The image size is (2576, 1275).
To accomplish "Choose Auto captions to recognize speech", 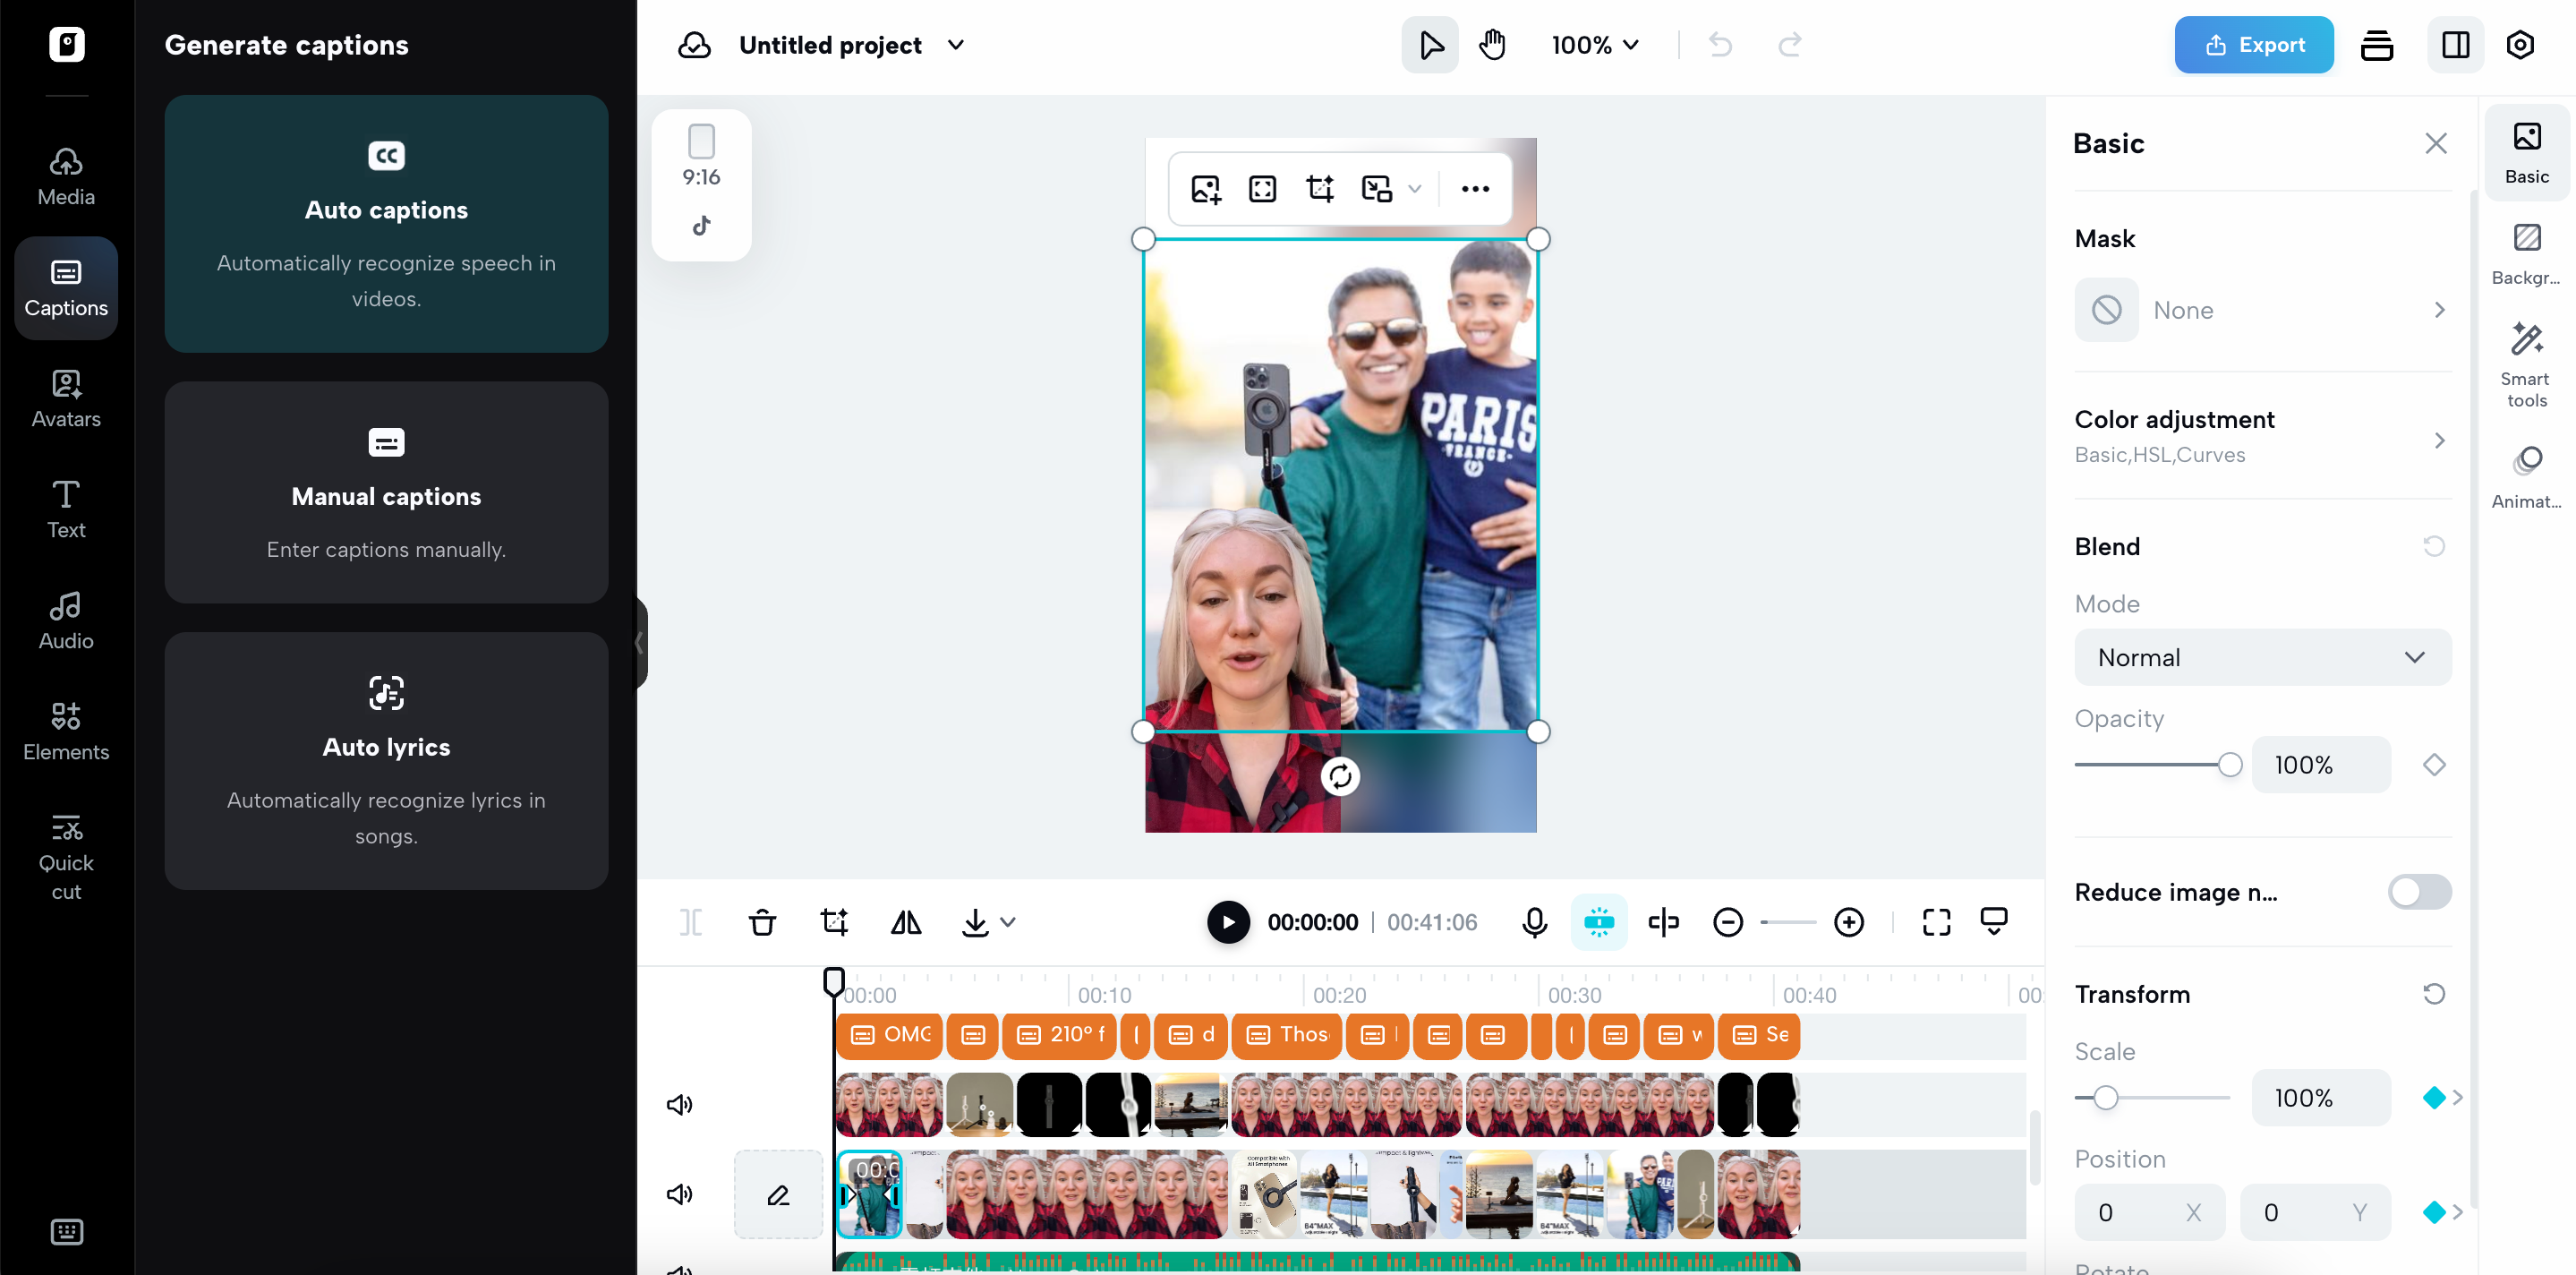I will [x=386, y=224].
